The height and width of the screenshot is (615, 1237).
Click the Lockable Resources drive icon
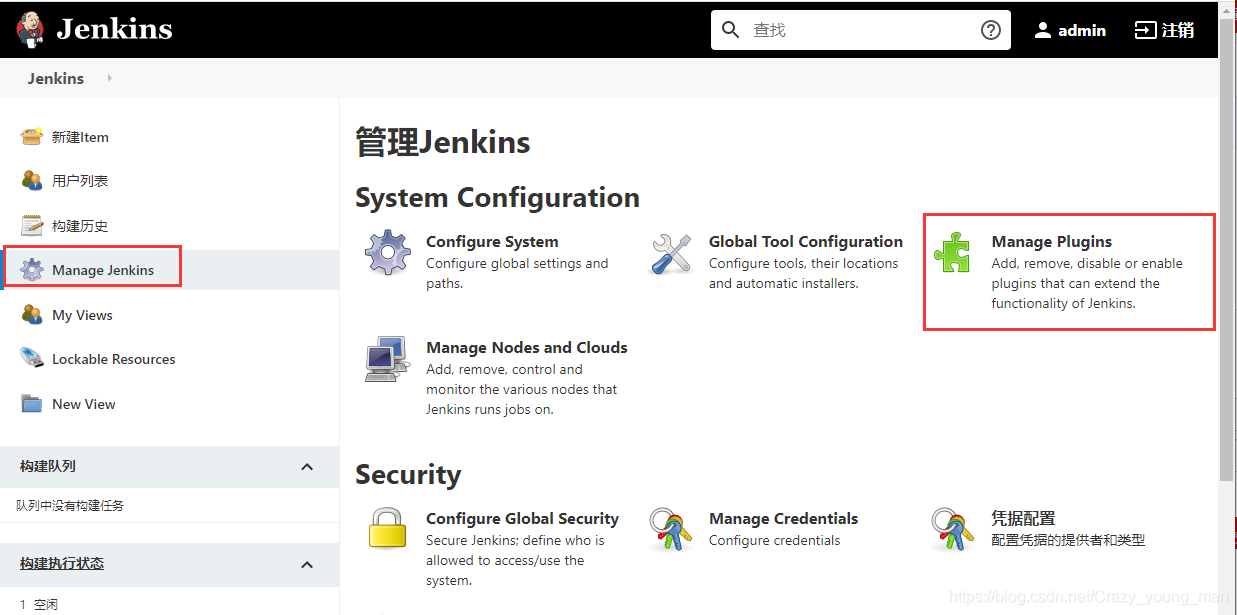click(32, 359)
